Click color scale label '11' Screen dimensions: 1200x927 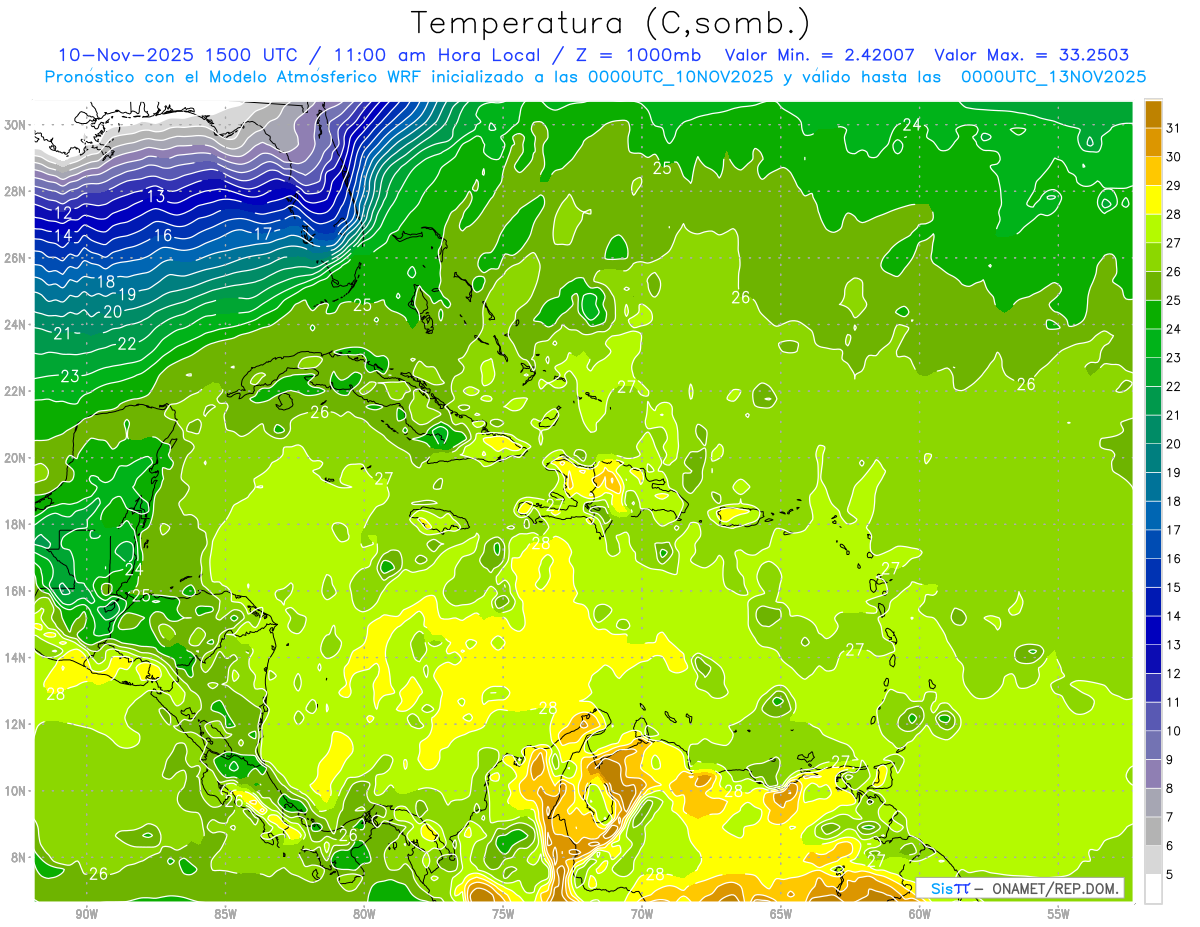[1174, 702]
